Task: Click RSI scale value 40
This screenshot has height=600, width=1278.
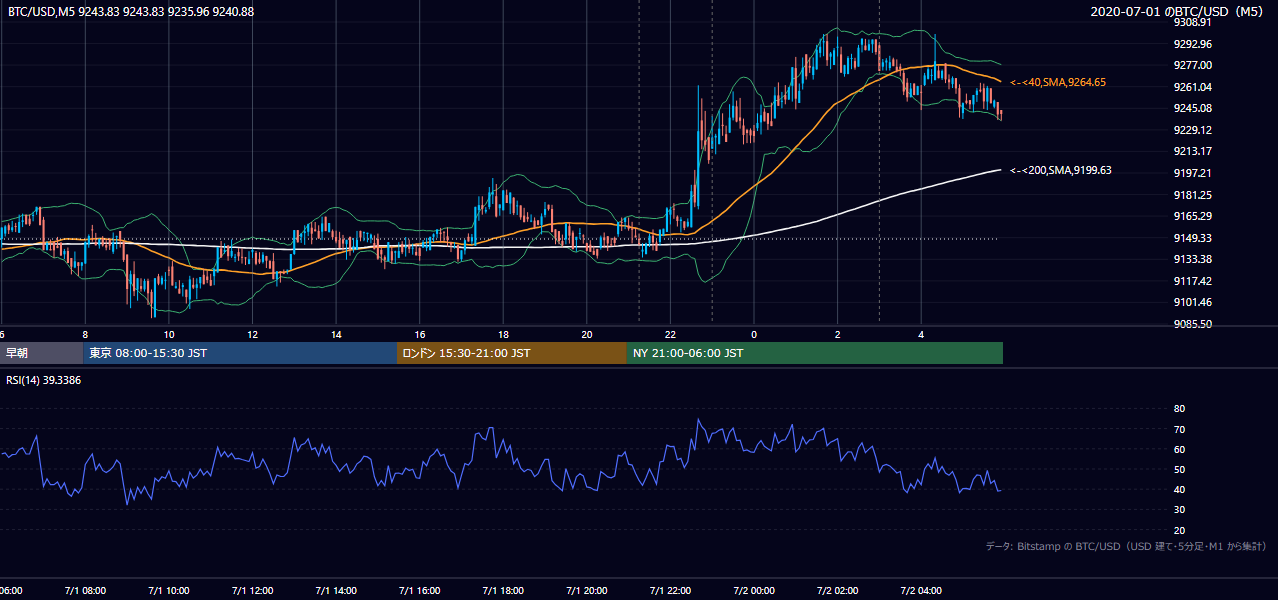Action: pos(1179,489)
